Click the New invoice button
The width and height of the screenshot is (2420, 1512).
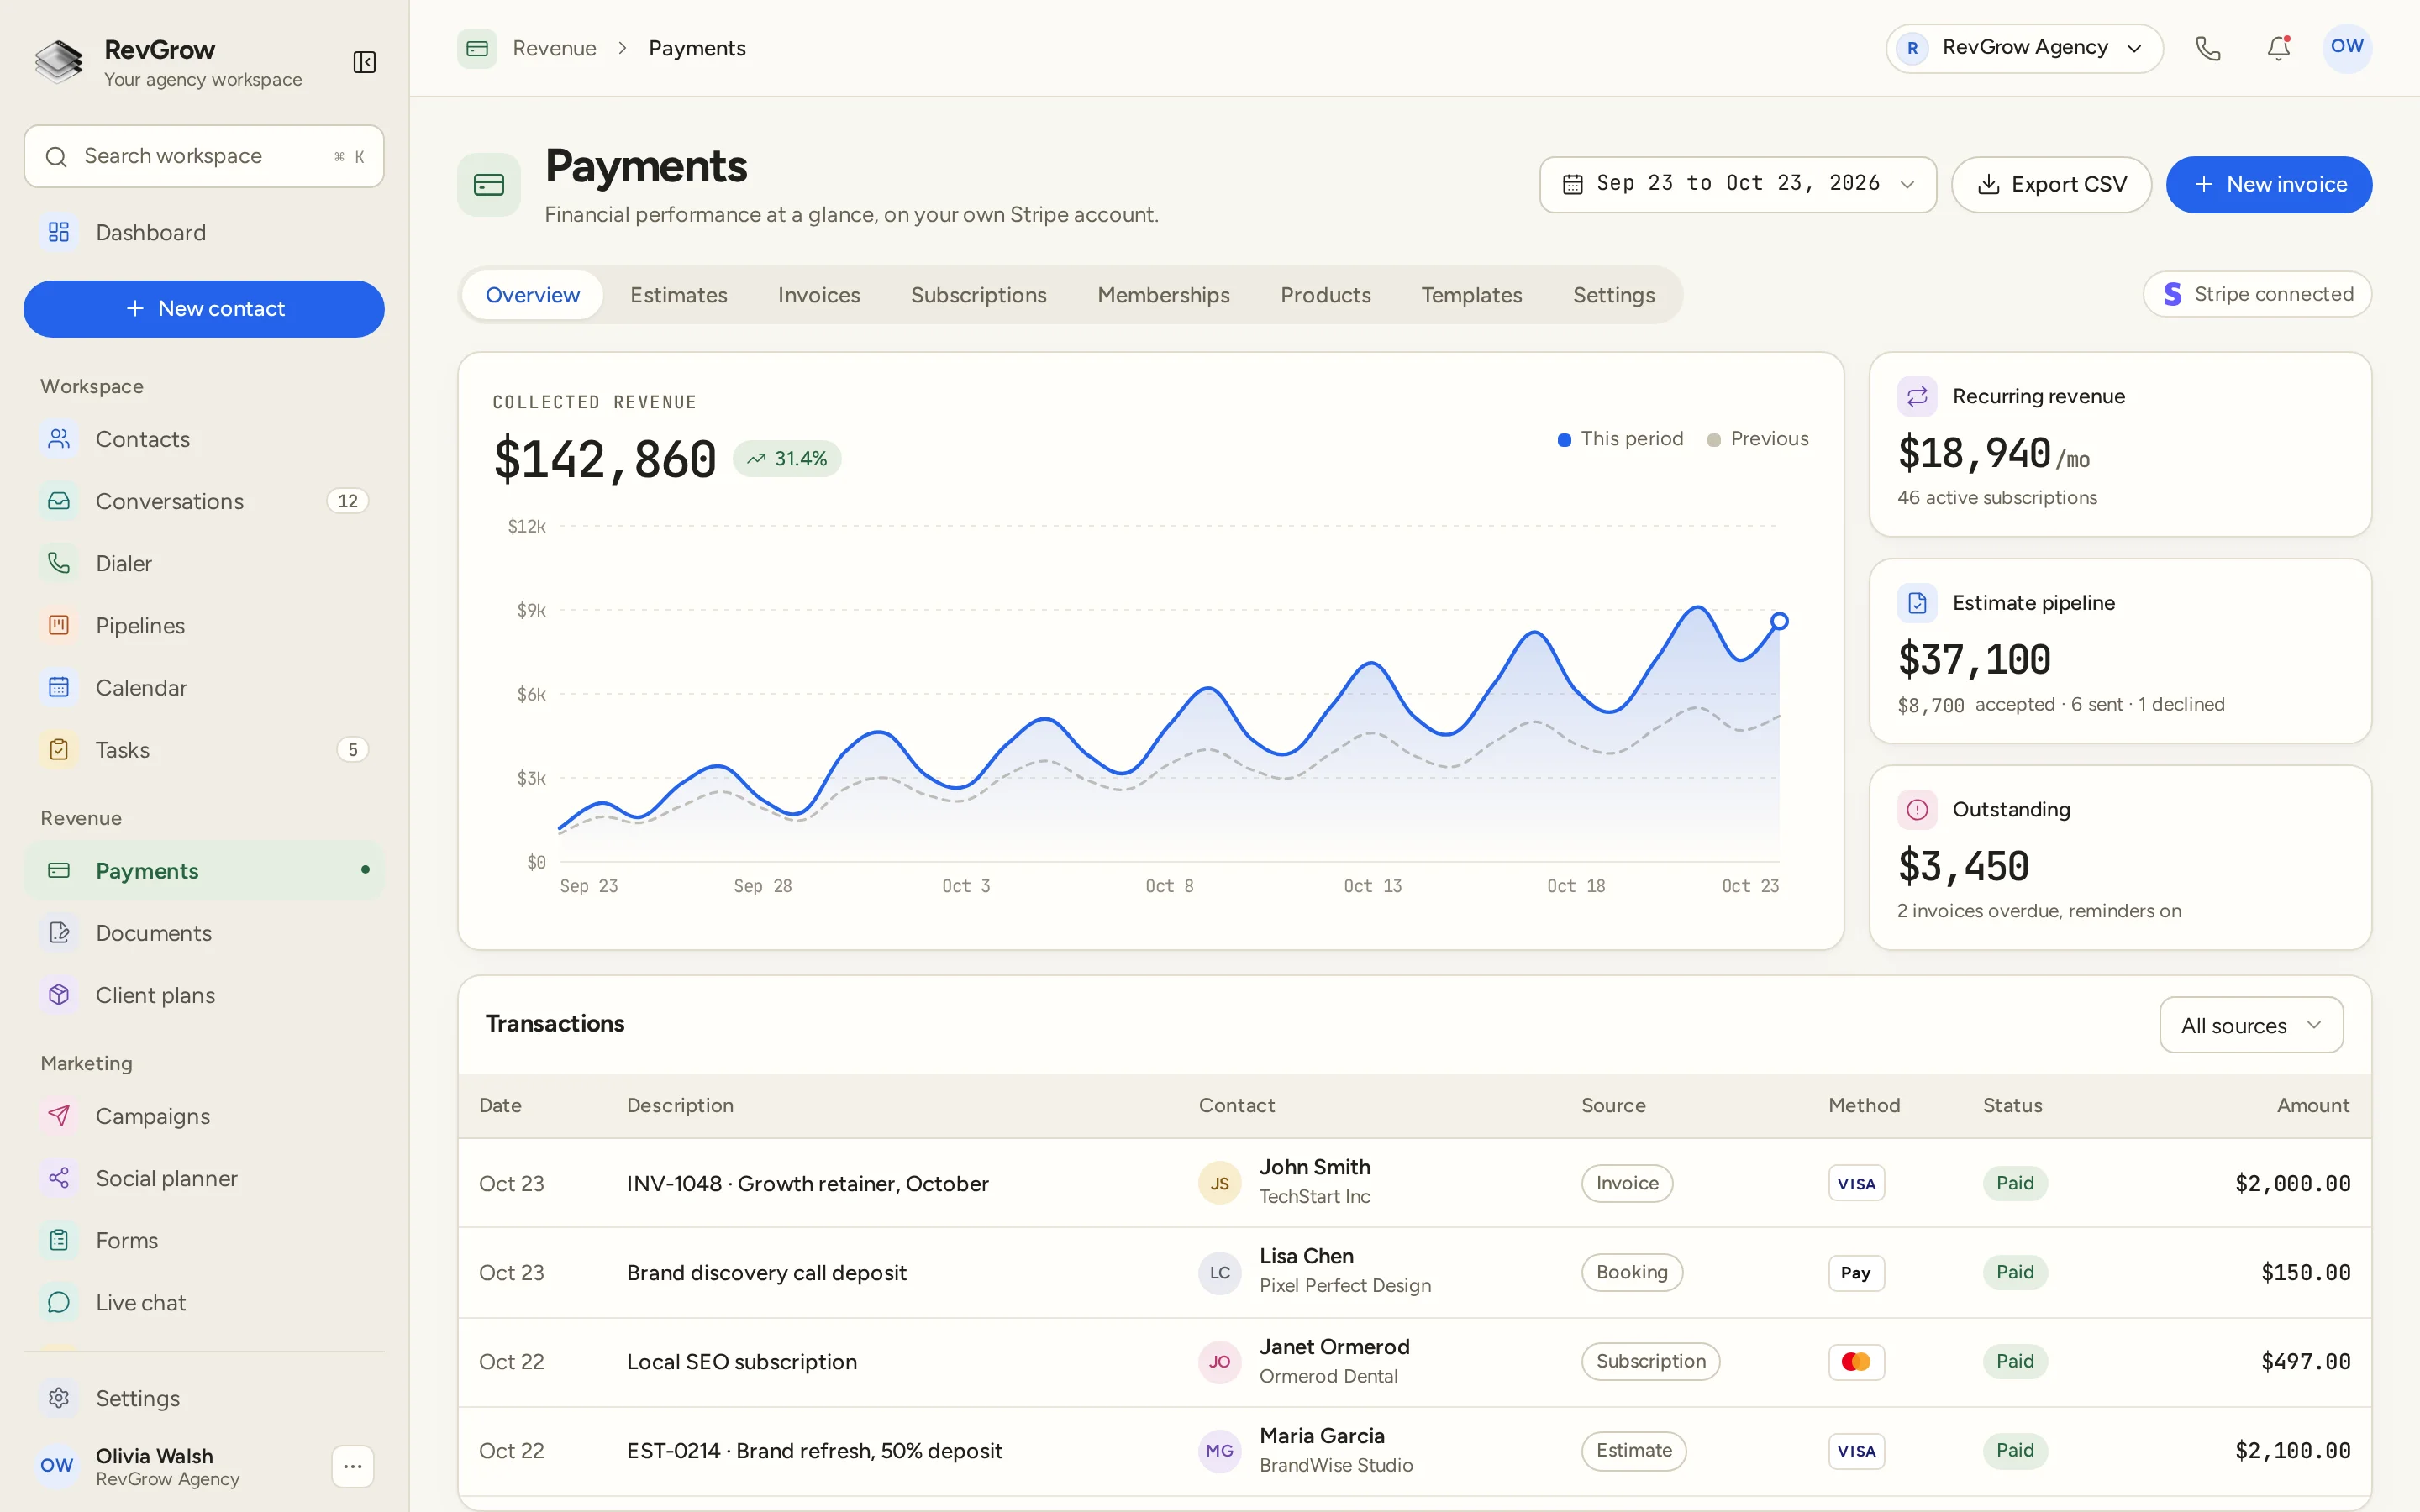2269,184
